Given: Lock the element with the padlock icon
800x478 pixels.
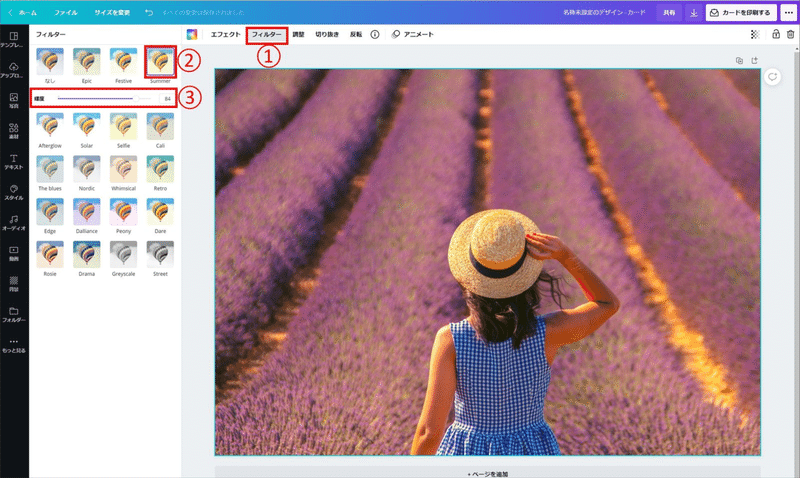Looking at the screenshot, I should coord(776,34).
